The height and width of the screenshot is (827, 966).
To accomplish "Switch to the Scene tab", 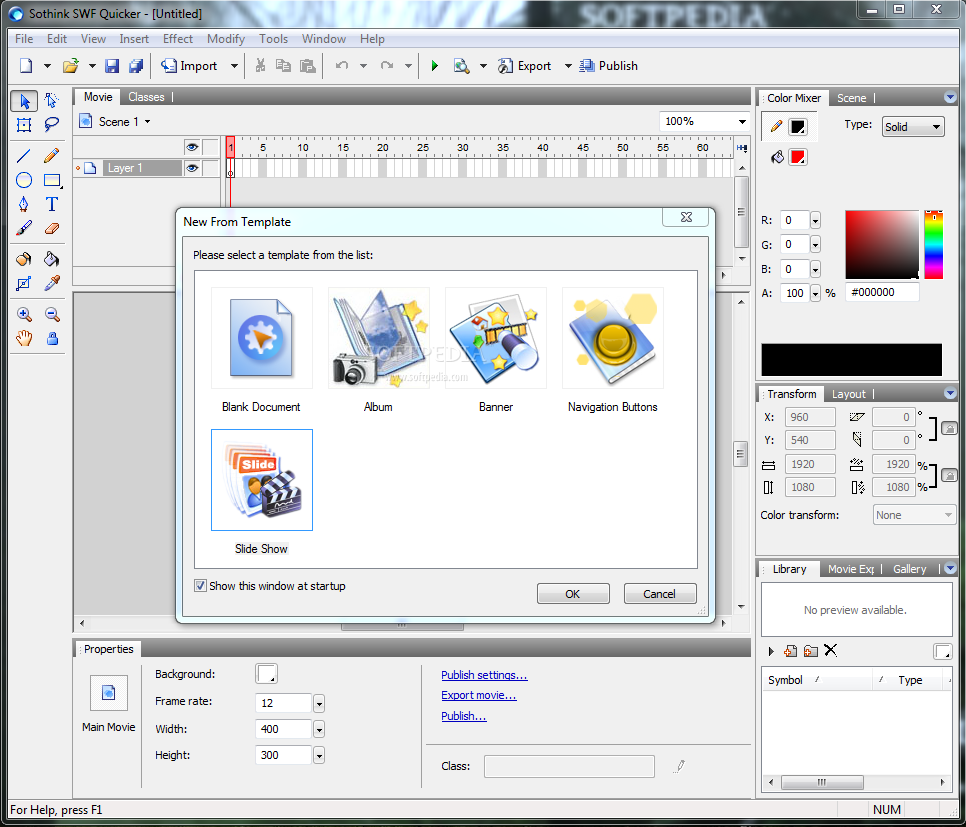I will (851, 98).
